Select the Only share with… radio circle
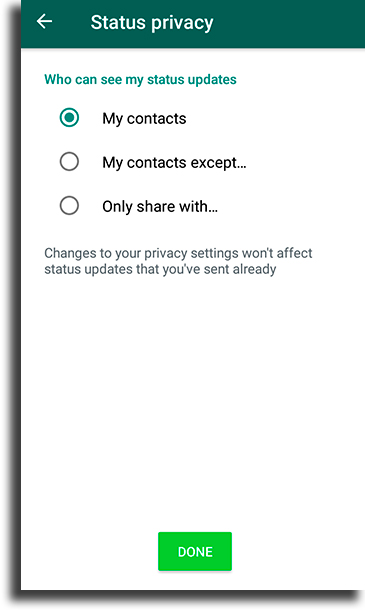365x610 pixels. (x=69, y=205)
